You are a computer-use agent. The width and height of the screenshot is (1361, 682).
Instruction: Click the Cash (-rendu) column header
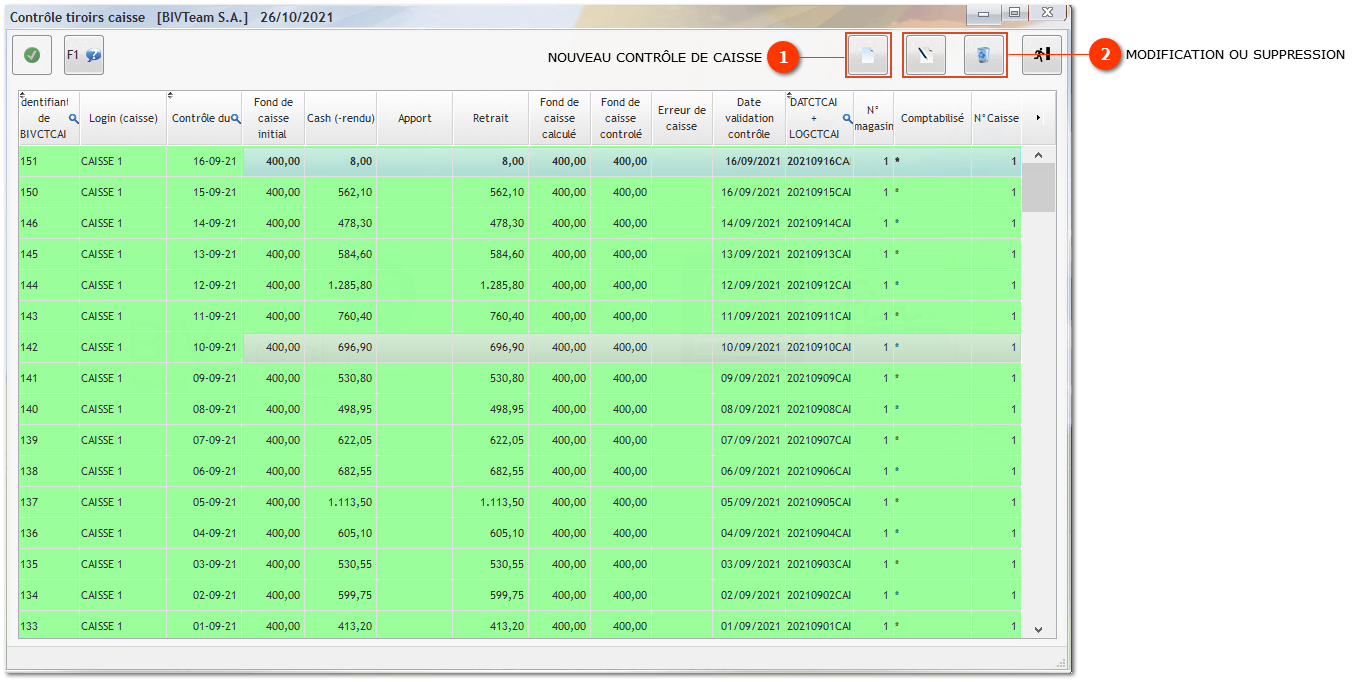340,118
